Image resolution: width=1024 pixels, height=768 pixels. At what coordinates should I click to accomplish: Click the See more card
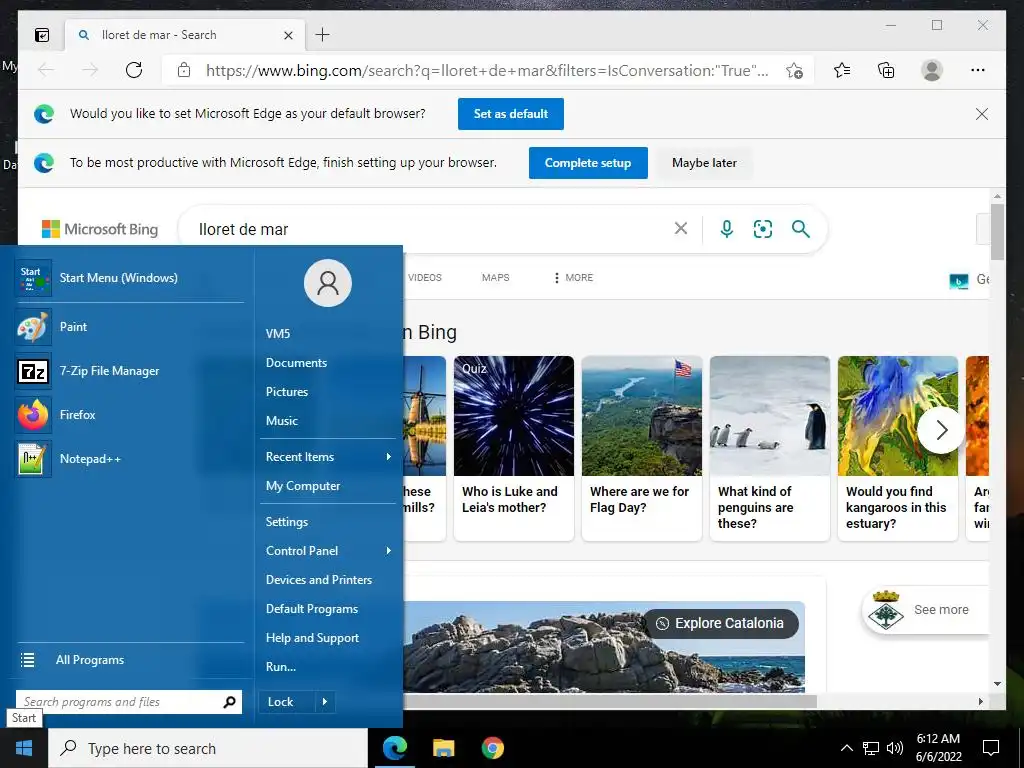tap(925, 610)
